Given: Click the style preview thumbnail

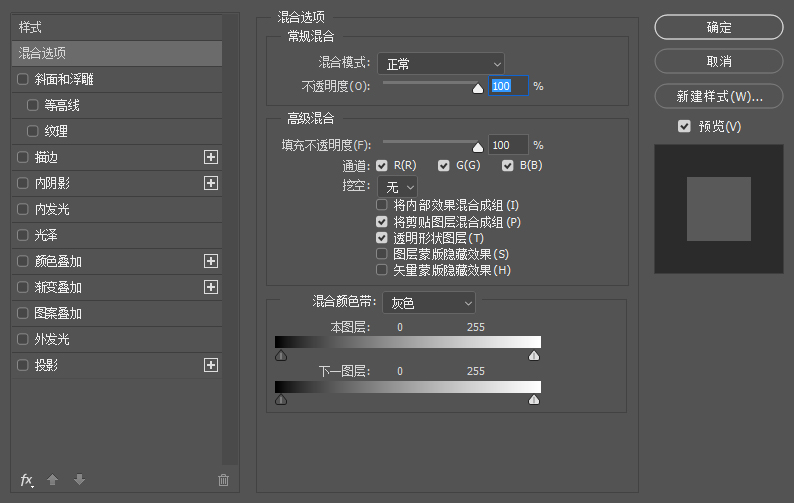Looking at the screenshot, I should [719, 209].
